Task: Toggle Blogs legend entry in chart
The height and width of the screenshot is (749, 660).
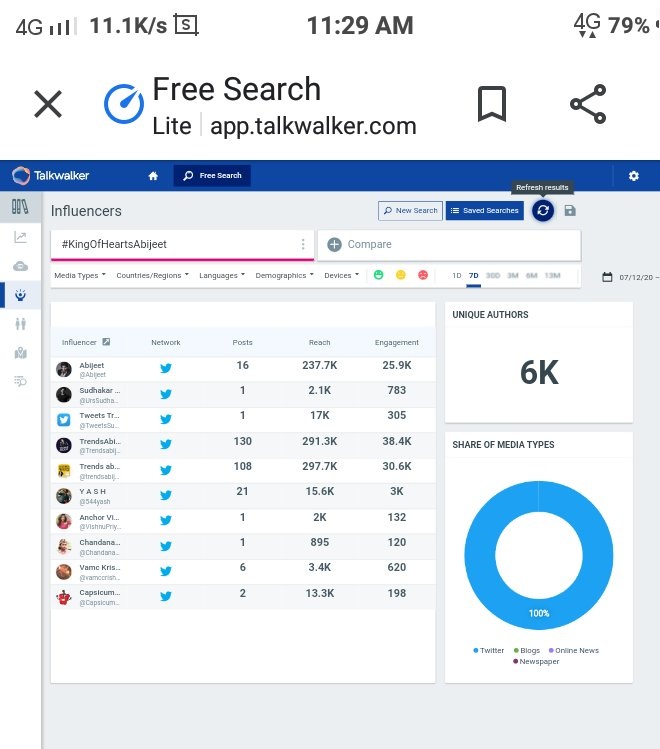Action: point(527,650)
